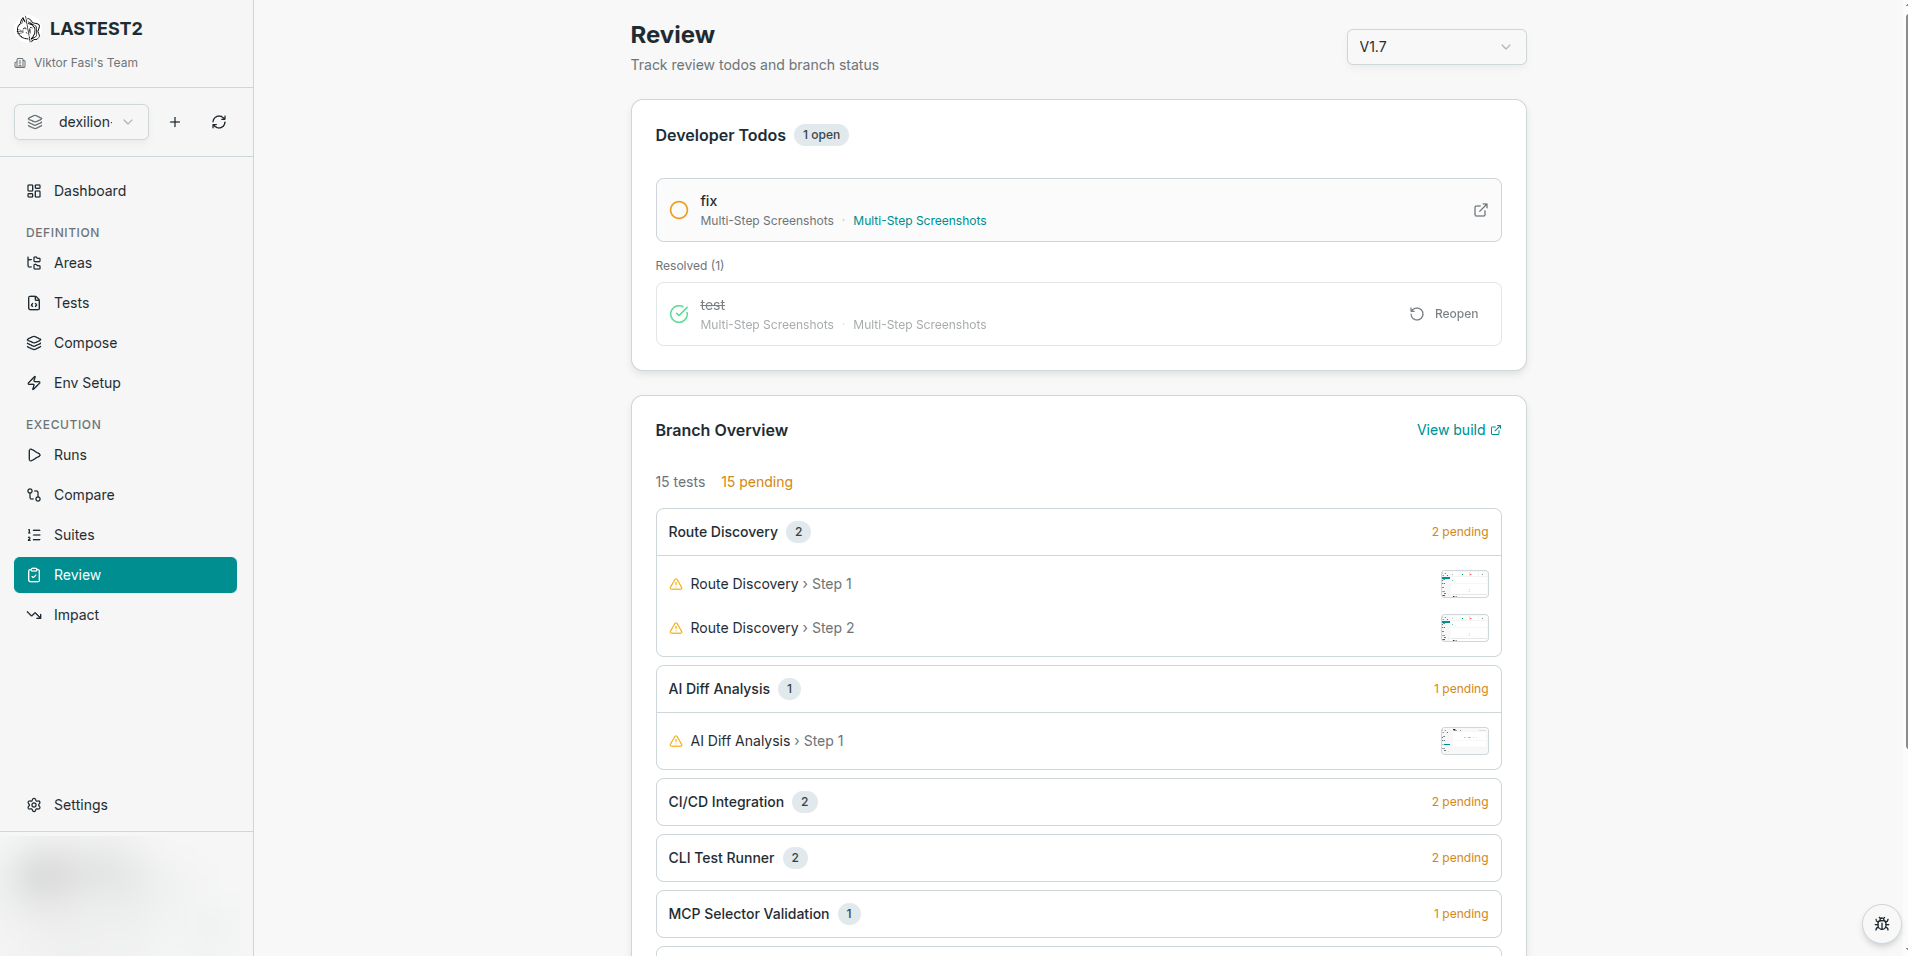Open the Tests page

click(125, 303)
